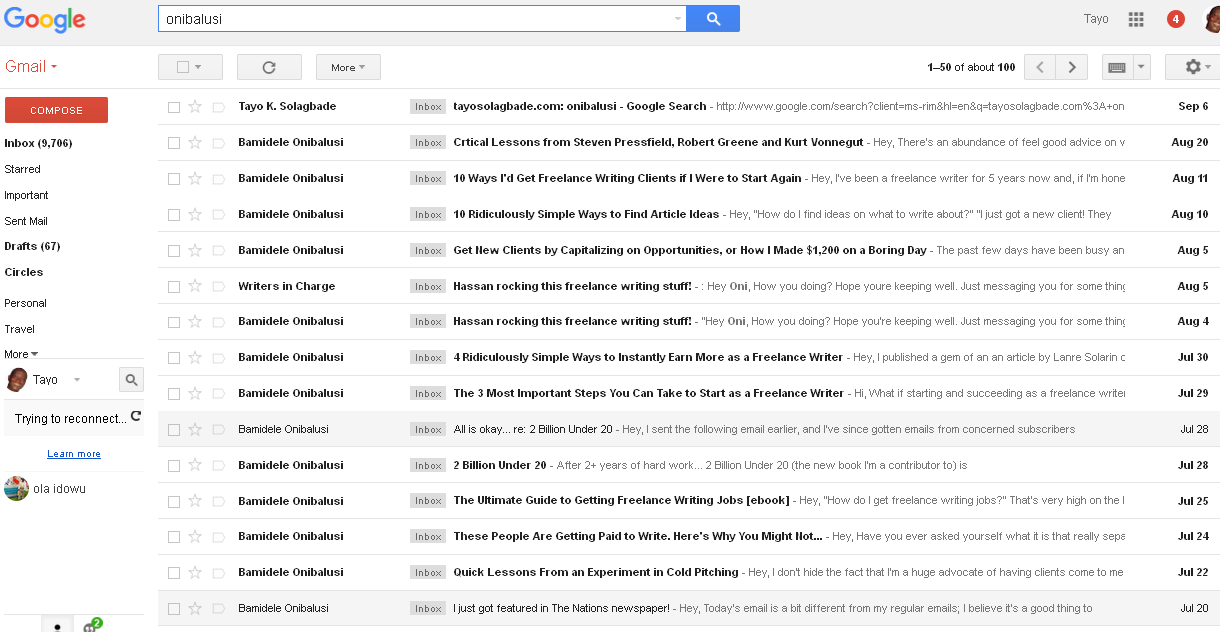Viewport: 1220px width, 632px height.
Task: Tick checkbox for the Aug 20 email
Action: pos(174,143)
